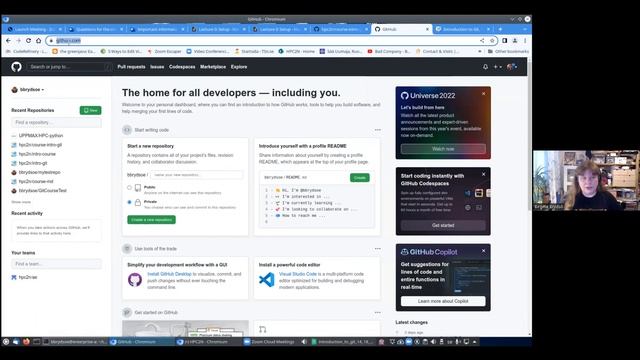640x360 pixels.
Task: Expand the bbrydsoe account switcher dropdown
Action: (x=28, y=89)
